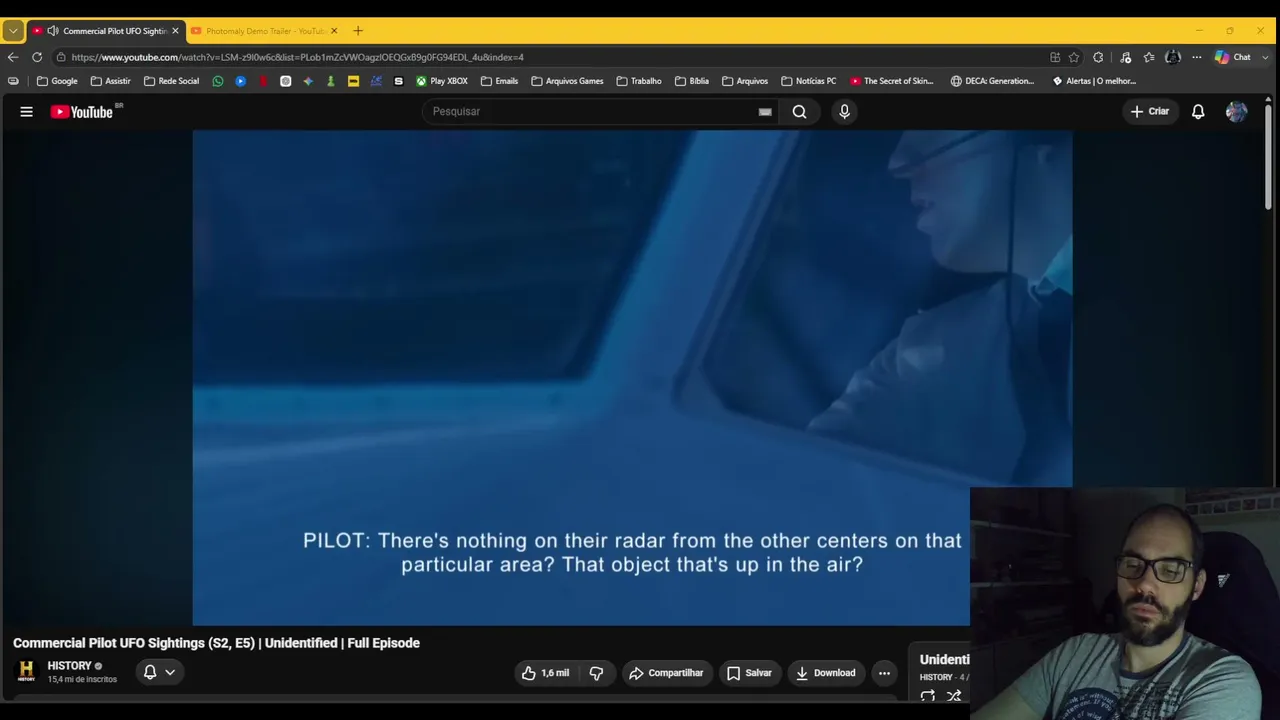Image resolution: width=1280 pixels, height=720 pixels.
Task: Toggle playlist loop button
Action: [x=928, y=696]
